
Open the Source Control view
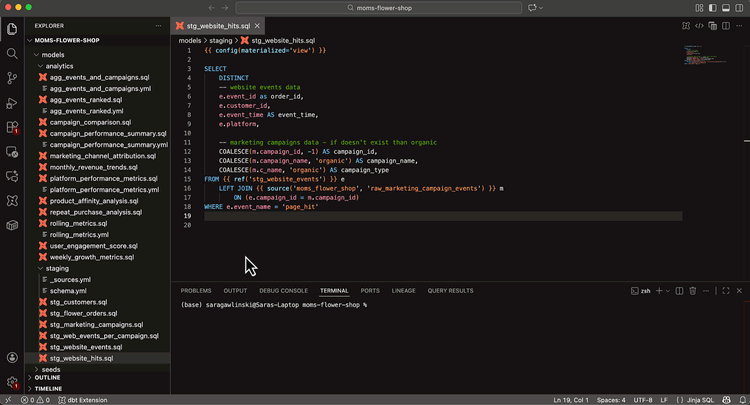(12, 78)
